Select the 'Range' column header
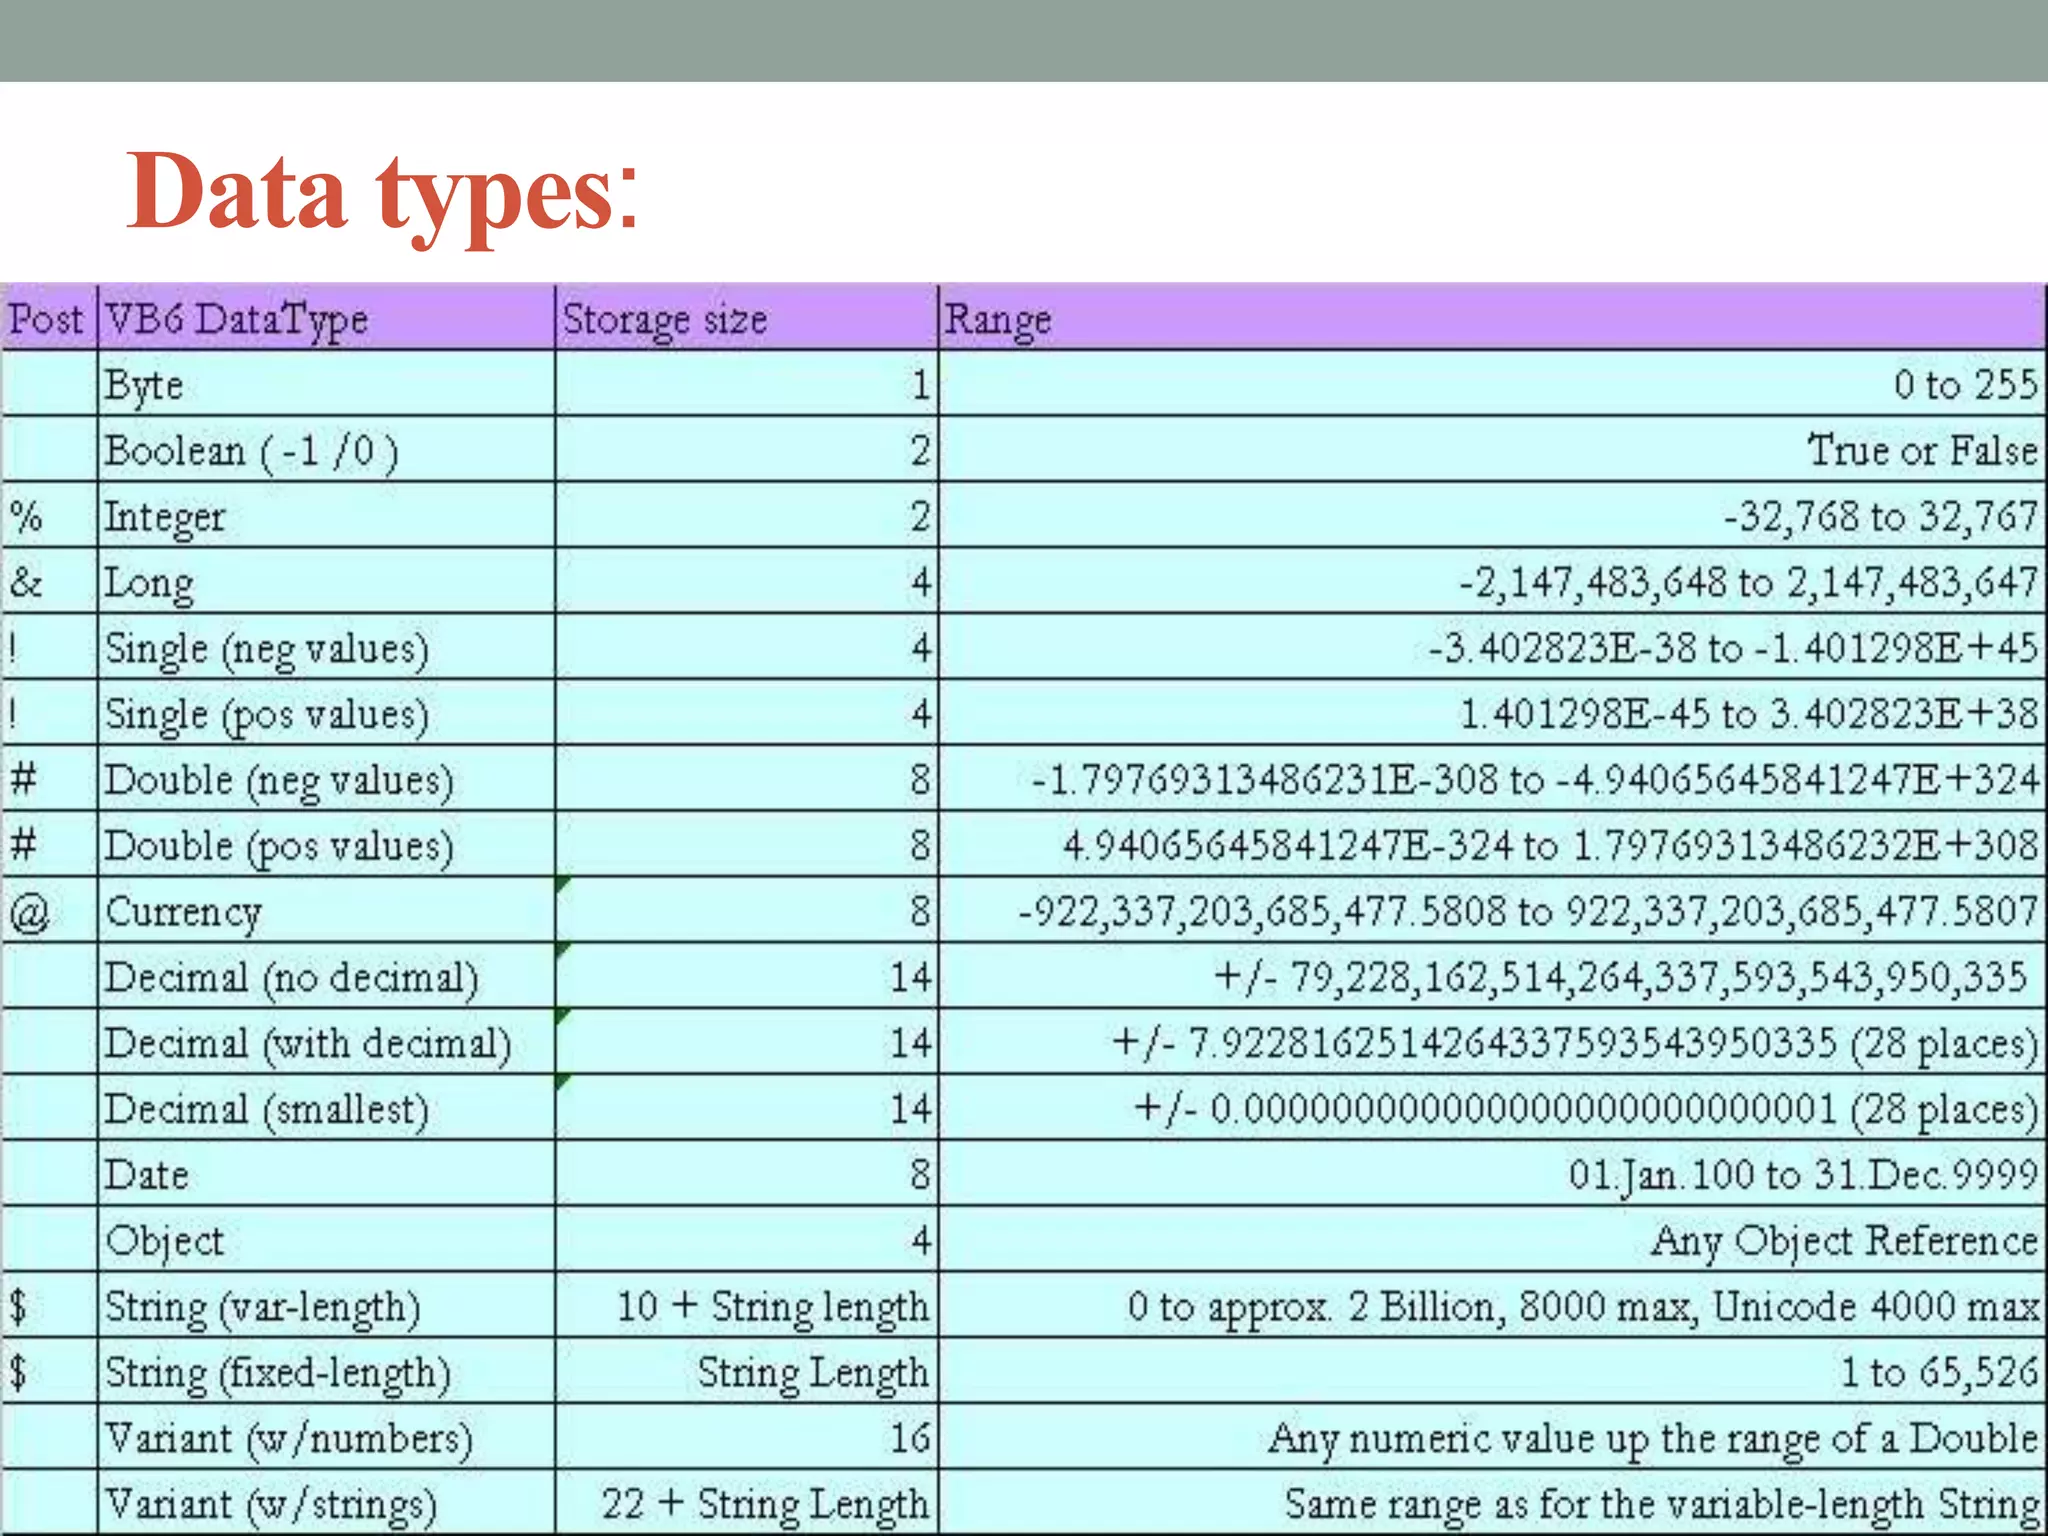 [1493, 319]
